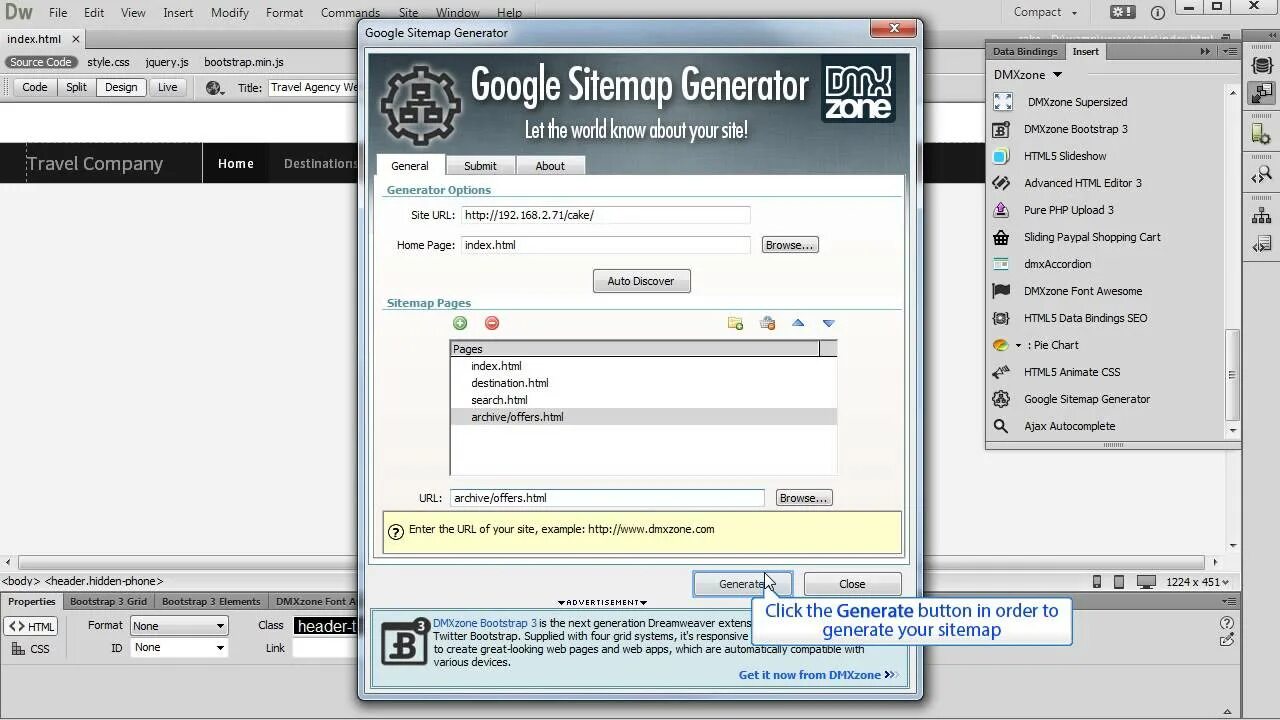Open the Insert panel icon in right dock

[1261, 94]
